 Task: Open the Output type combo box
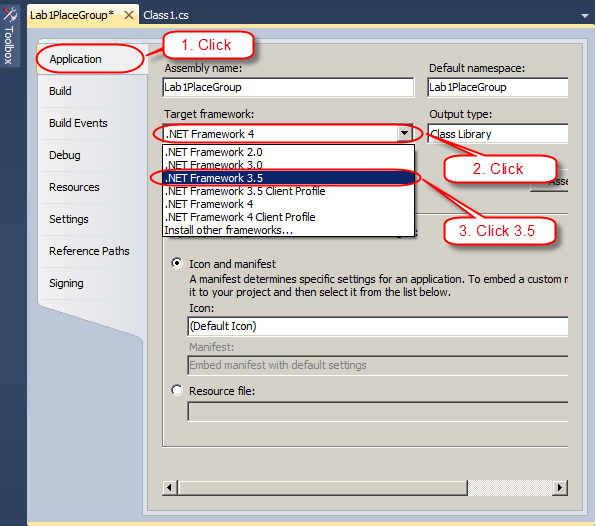click(498, 134)
